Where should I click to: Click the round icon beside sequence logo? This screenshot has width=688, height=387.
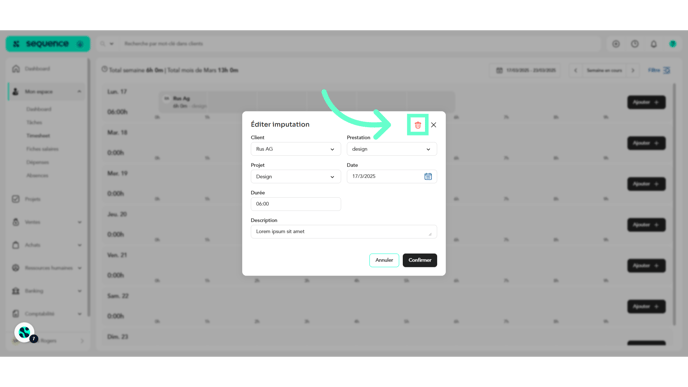(x=80, y=44)
